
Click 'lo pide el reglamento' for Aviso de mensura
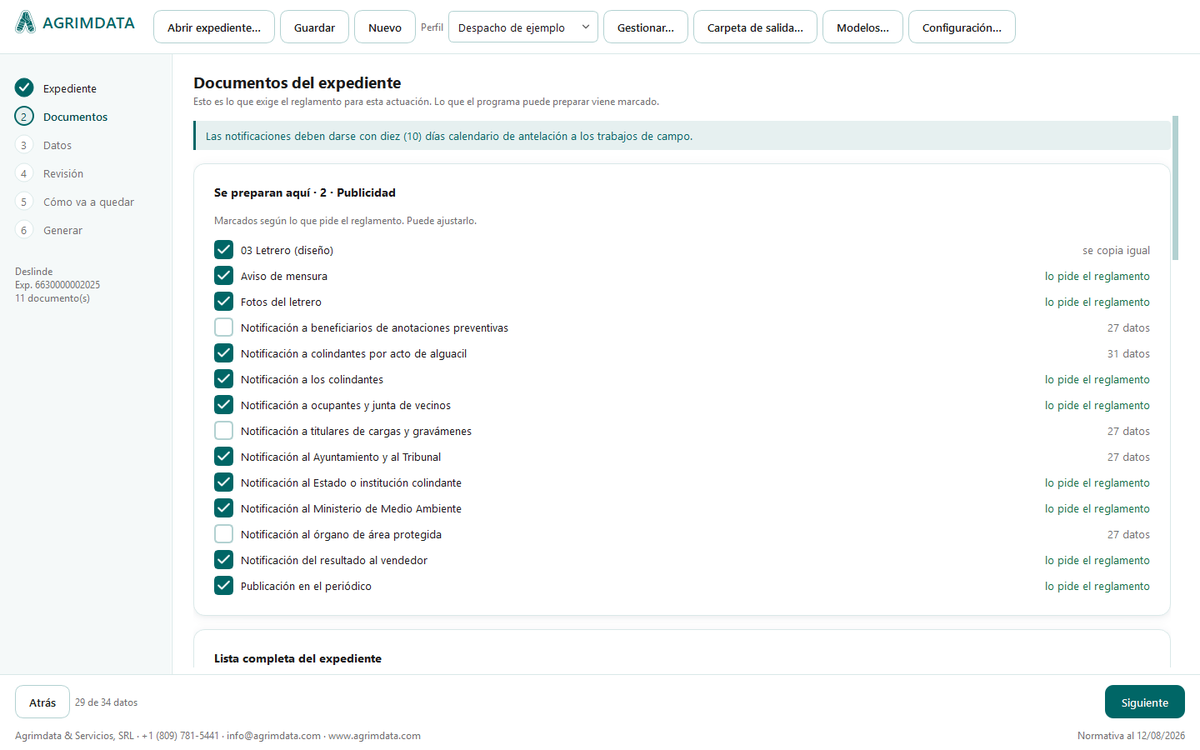(x=1097, y=276)
